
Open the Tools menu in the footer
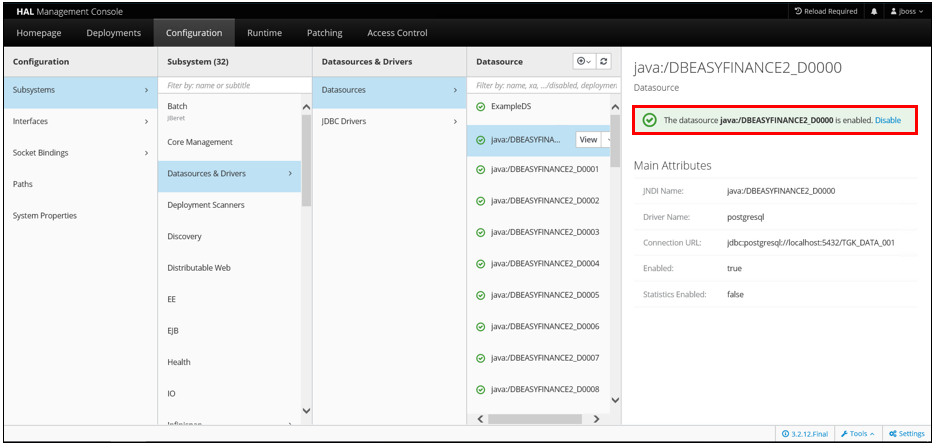pos(857,434)
